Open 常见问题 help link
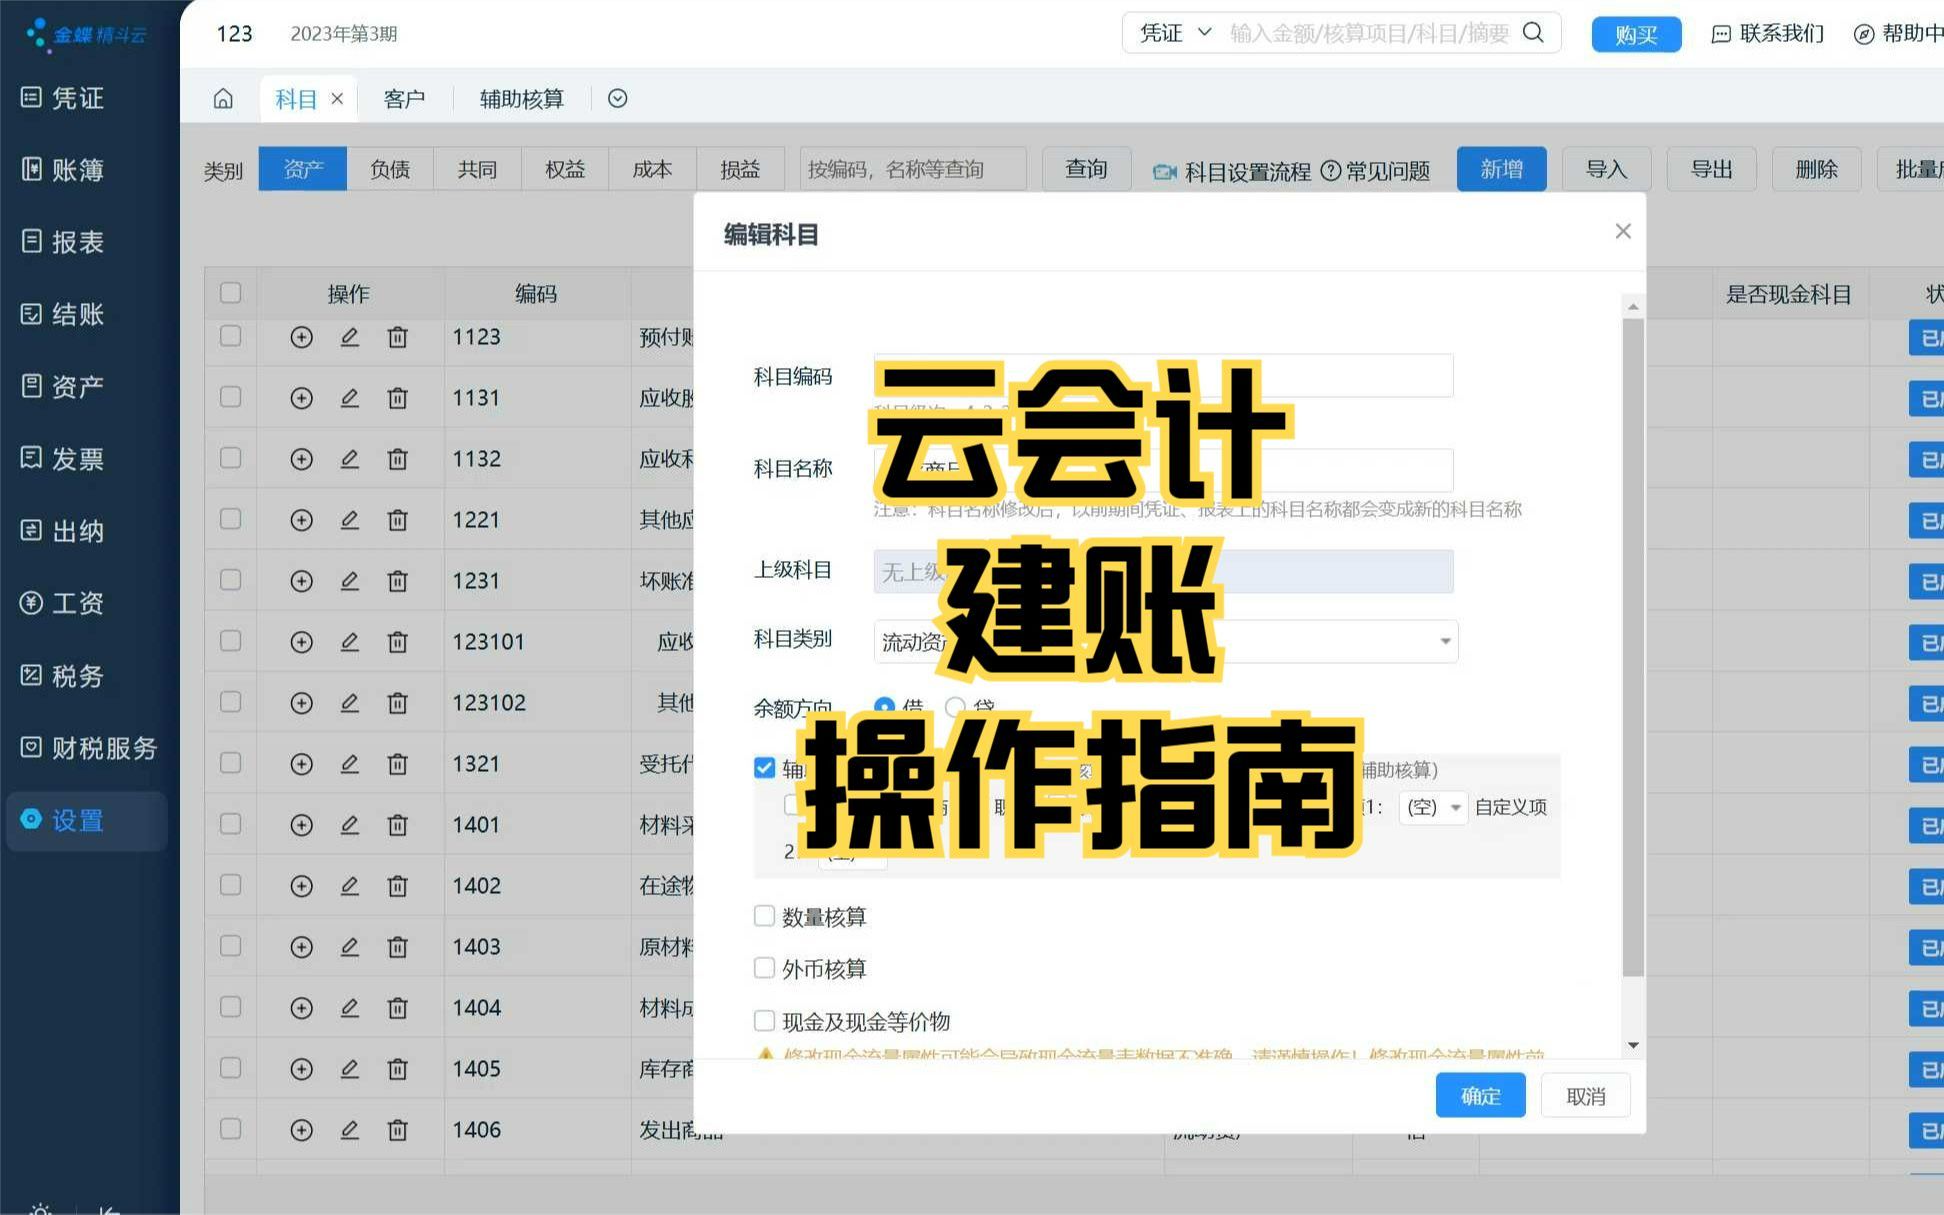The width and height of the screenshot is (1944, 1215). (x=1375, y=171)
